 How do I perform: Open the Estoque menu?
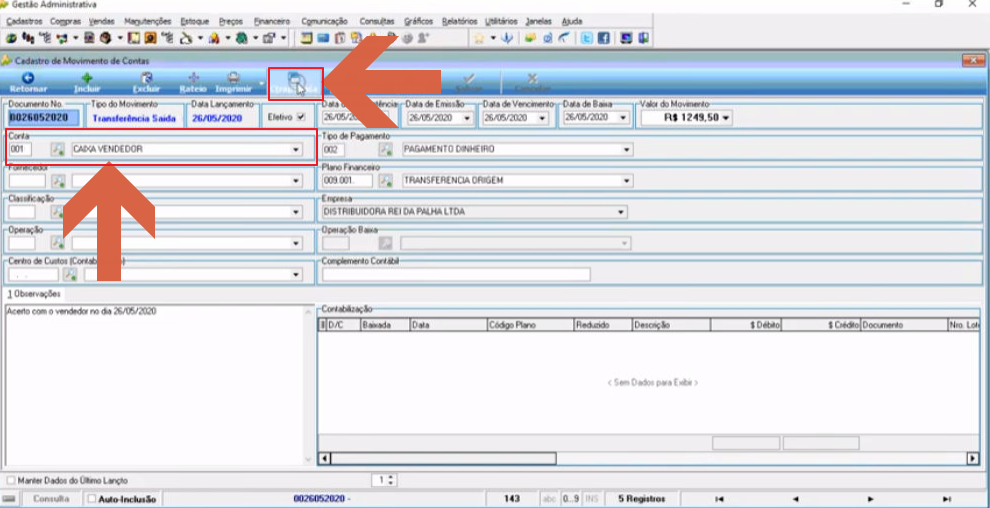pos(194,21)
